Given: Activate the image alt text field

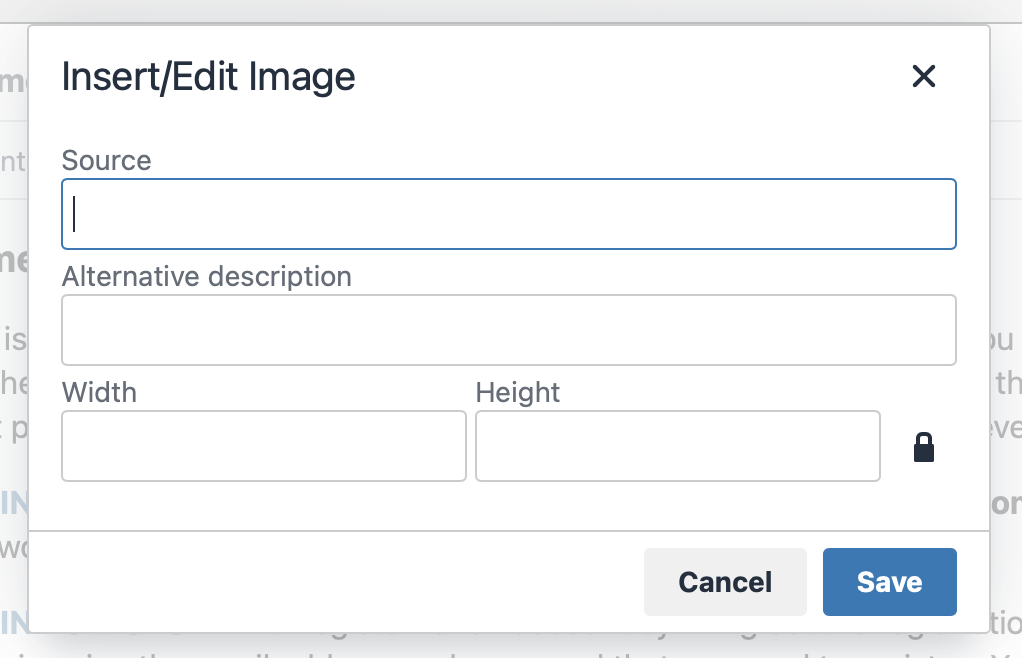Looking at the screenshot, I should coord(509,330).
